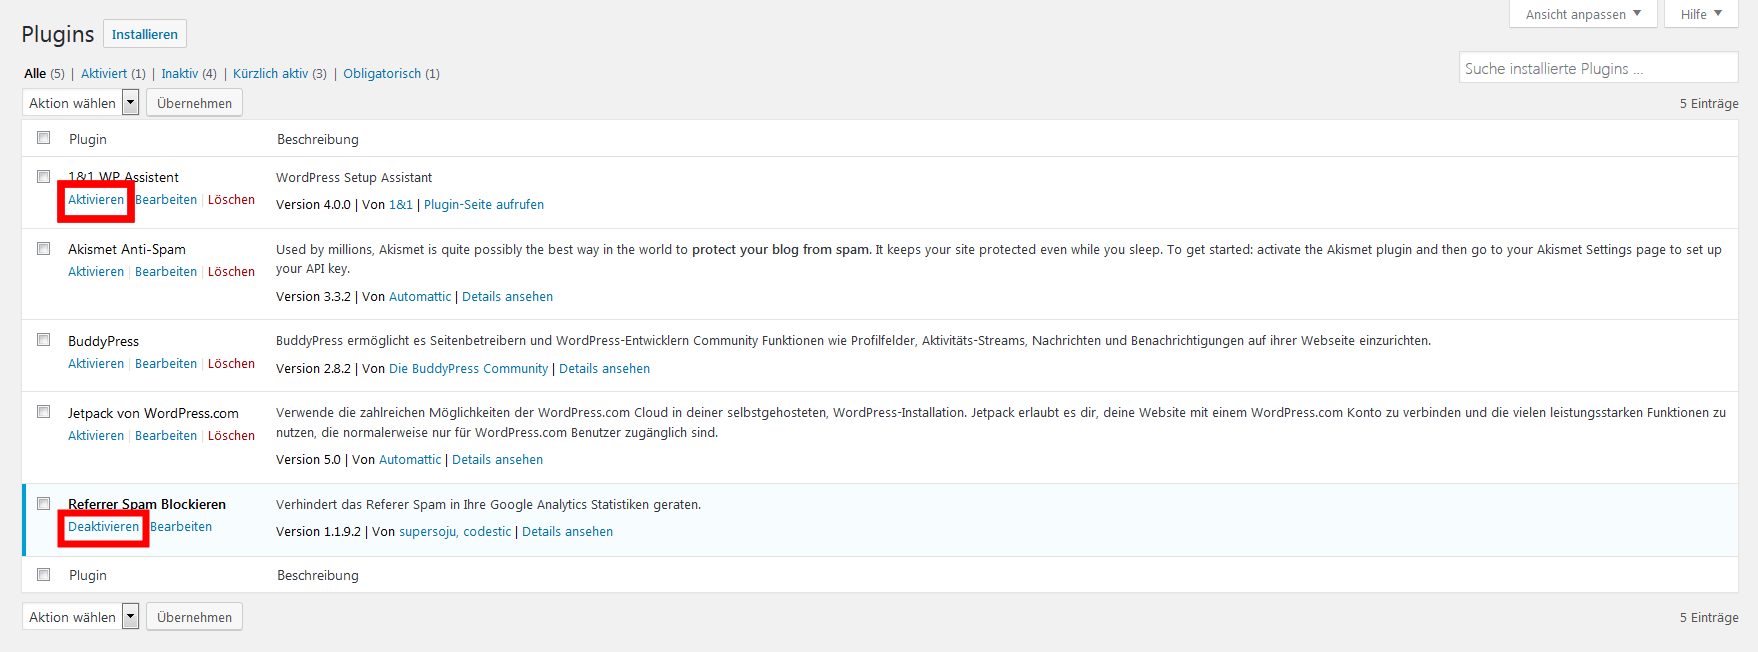
Task: Click the top Übernehmen button
Action: coord(194,103)
